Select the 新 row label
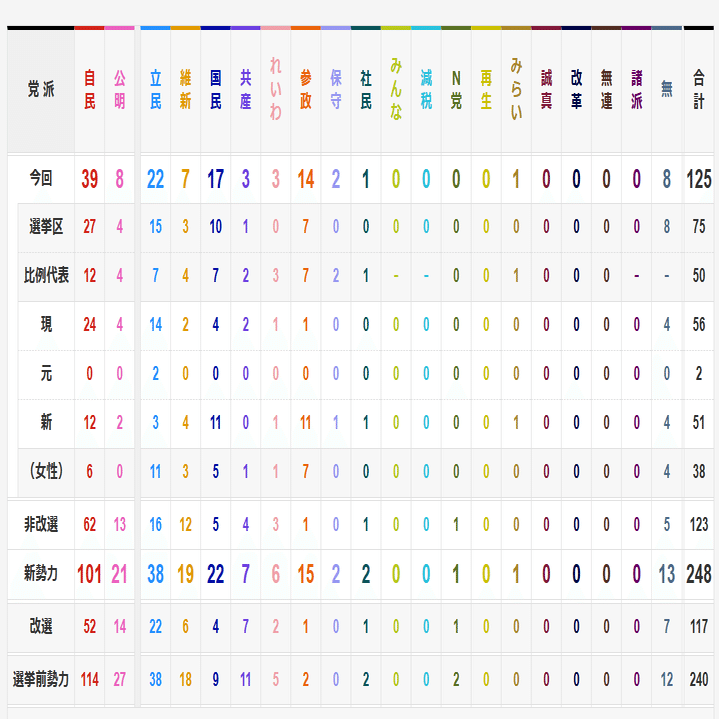Screen dimensions: 719x719 (x=46, y=422)
